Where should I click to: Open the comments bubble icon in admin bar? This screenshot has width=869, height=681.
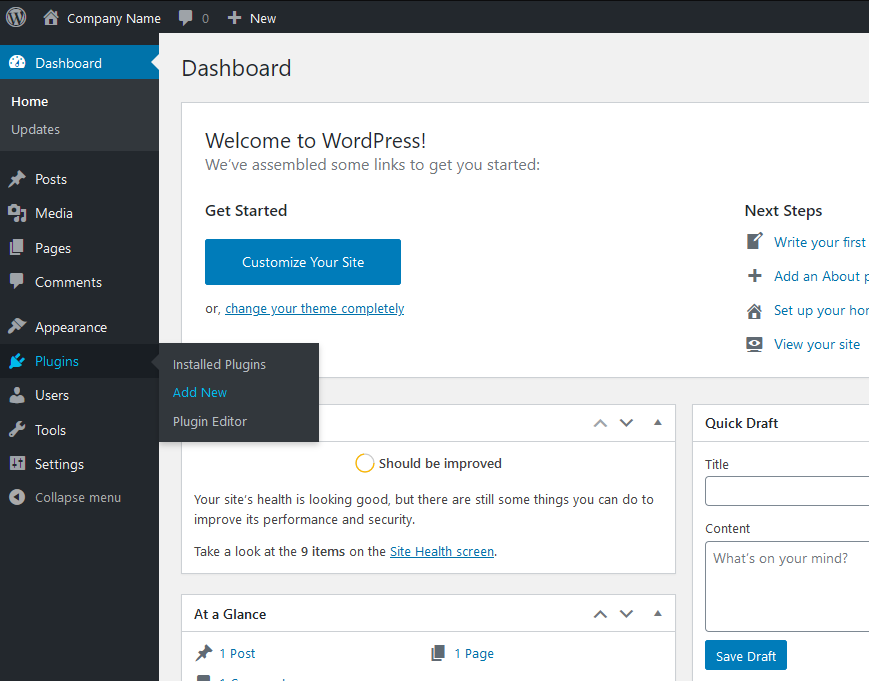click(186, 18)
